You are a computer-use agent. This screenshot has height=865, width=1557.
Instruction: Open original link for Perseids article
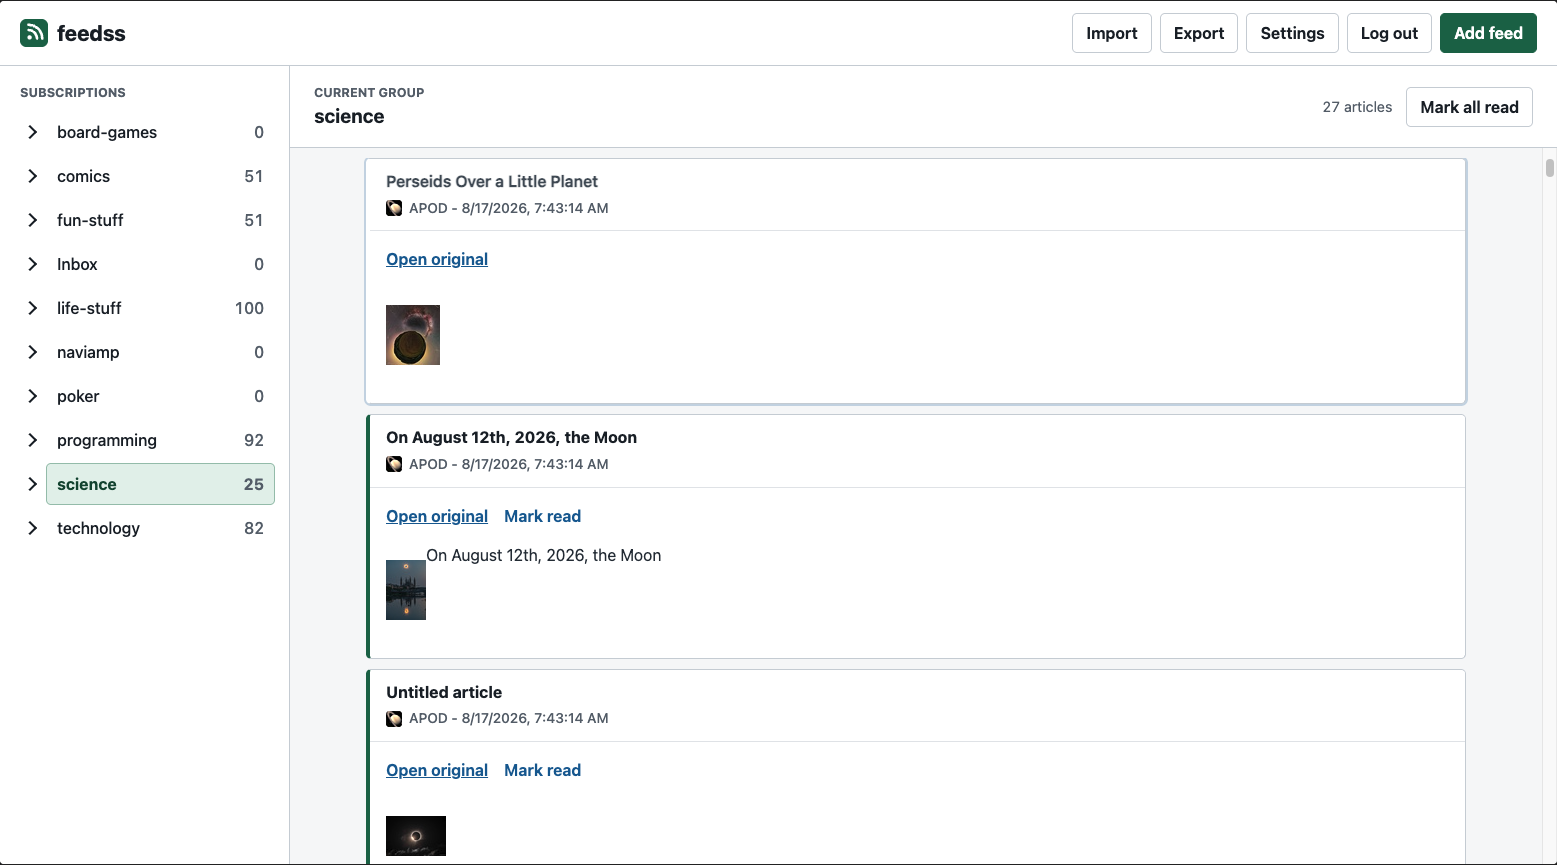(437, 259)
